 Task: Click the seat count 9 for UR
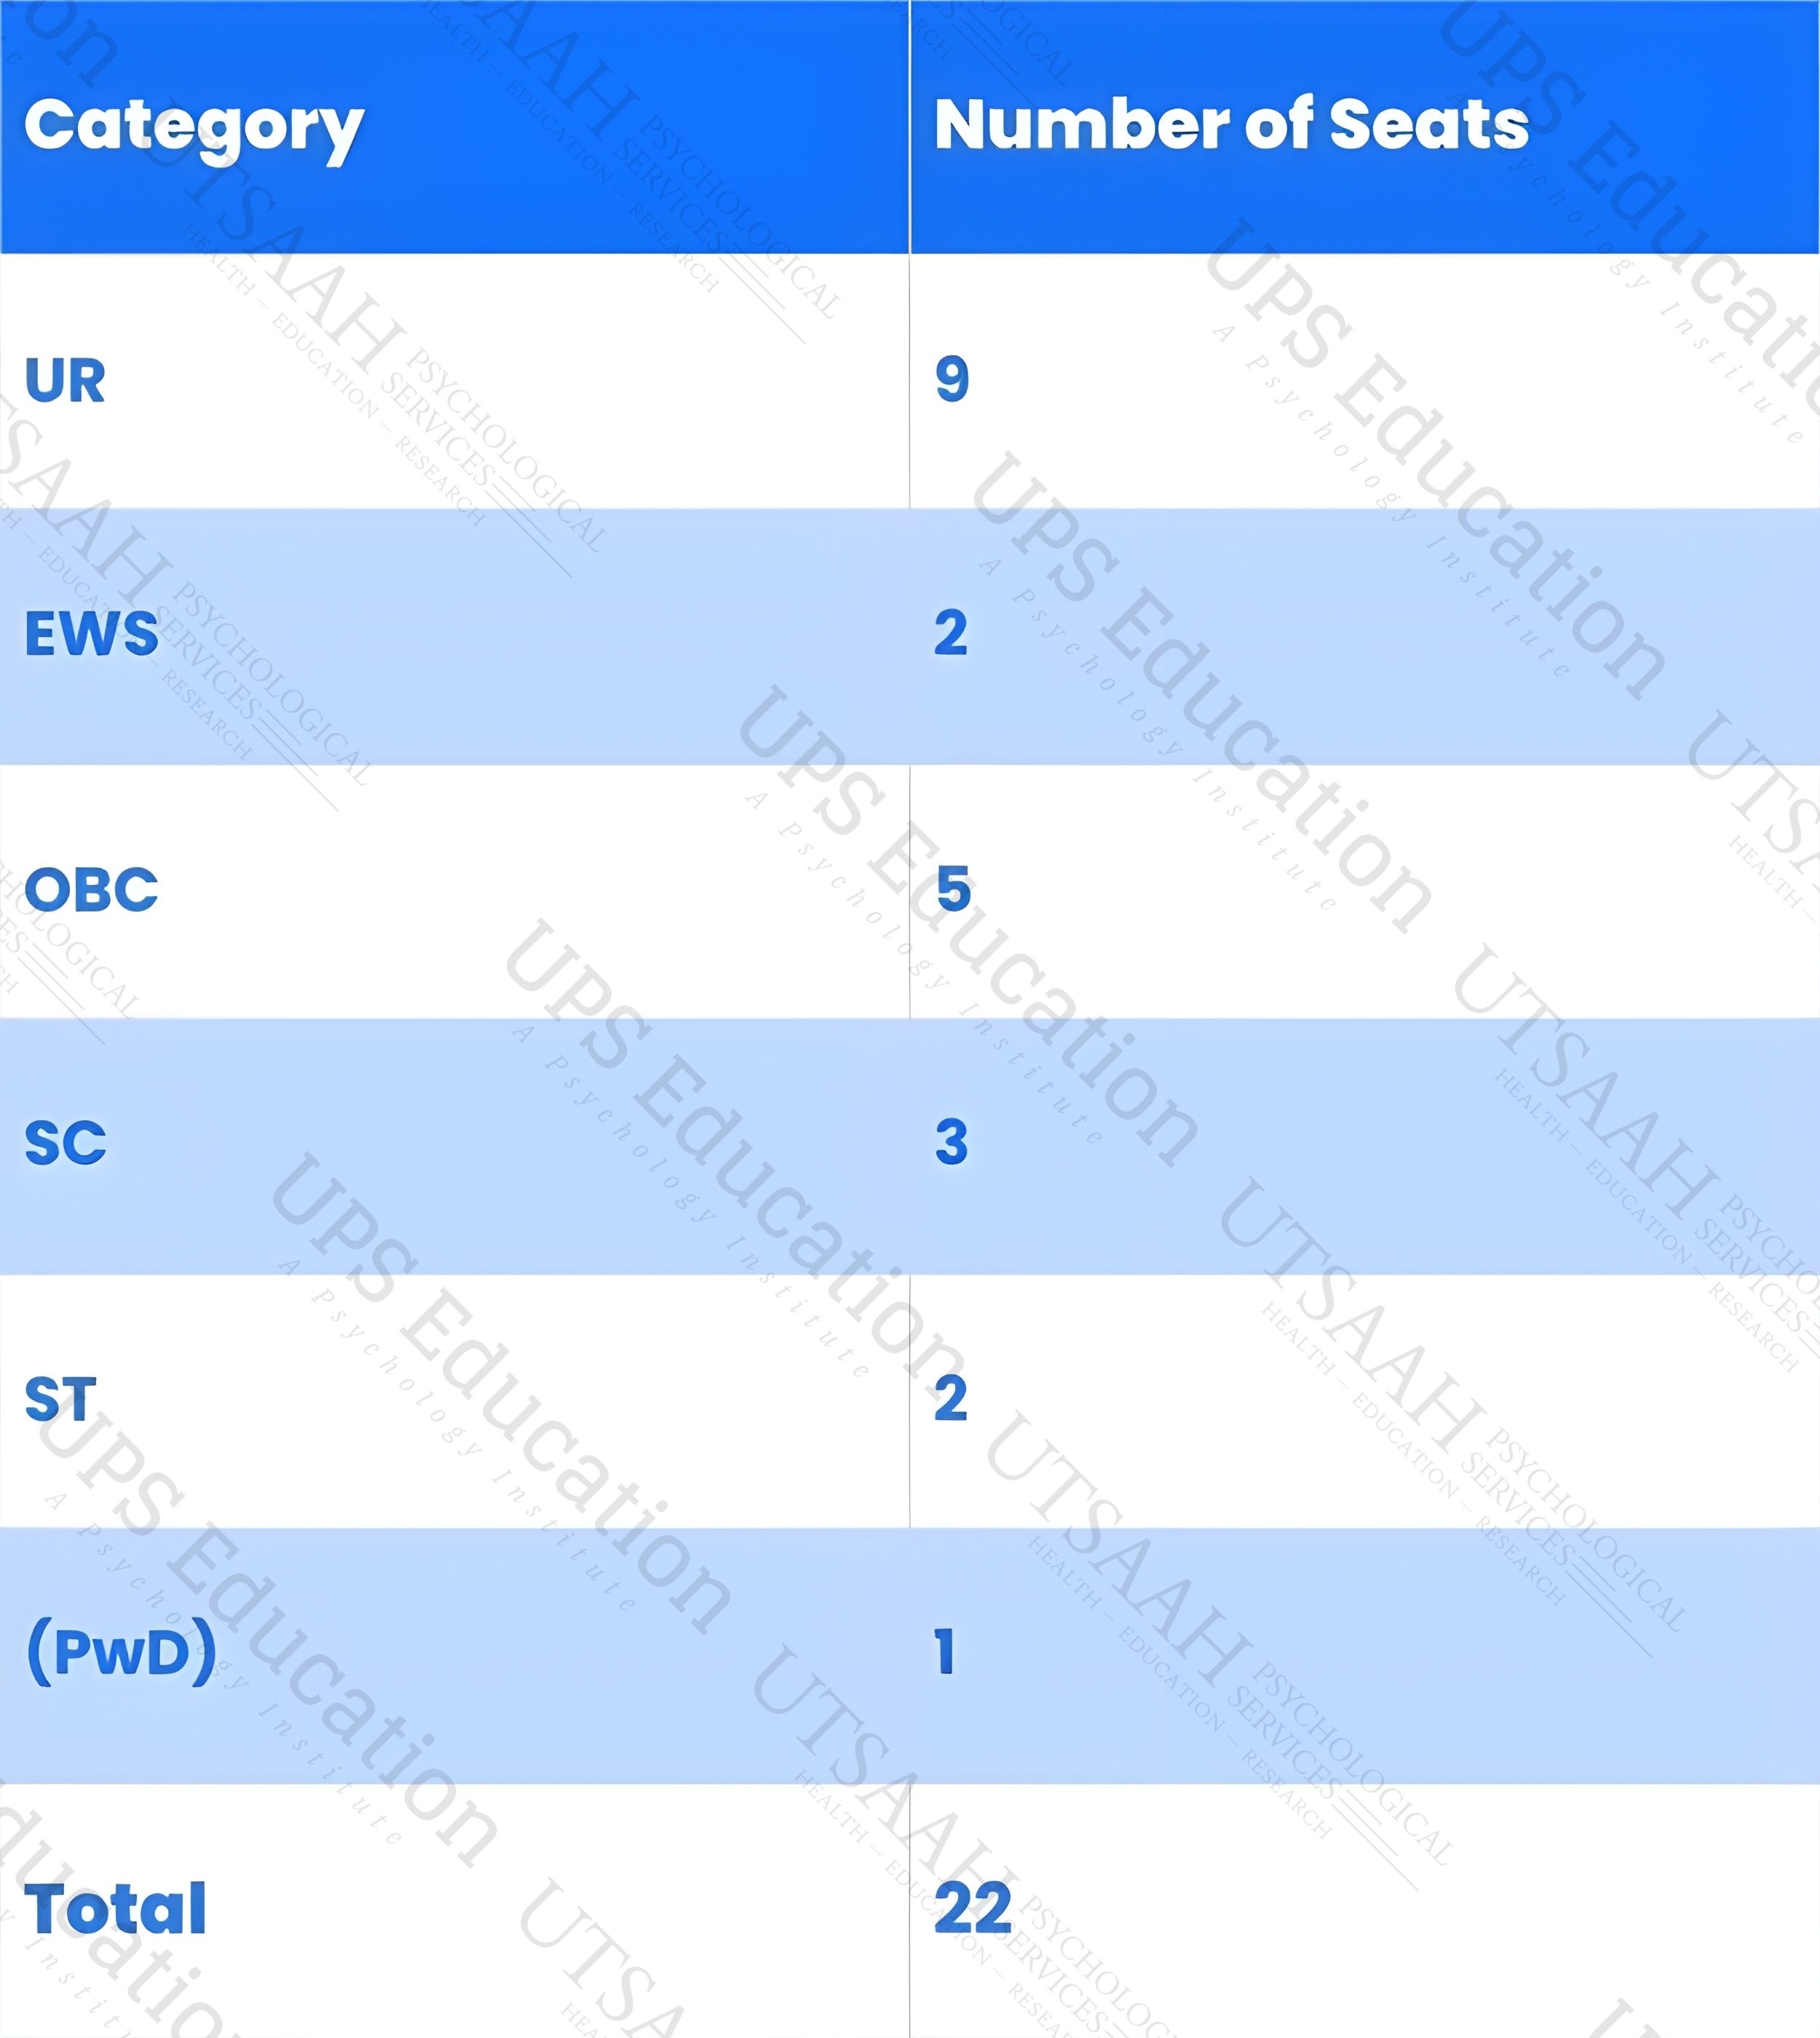pyautogui.click(x=952, y=379)
